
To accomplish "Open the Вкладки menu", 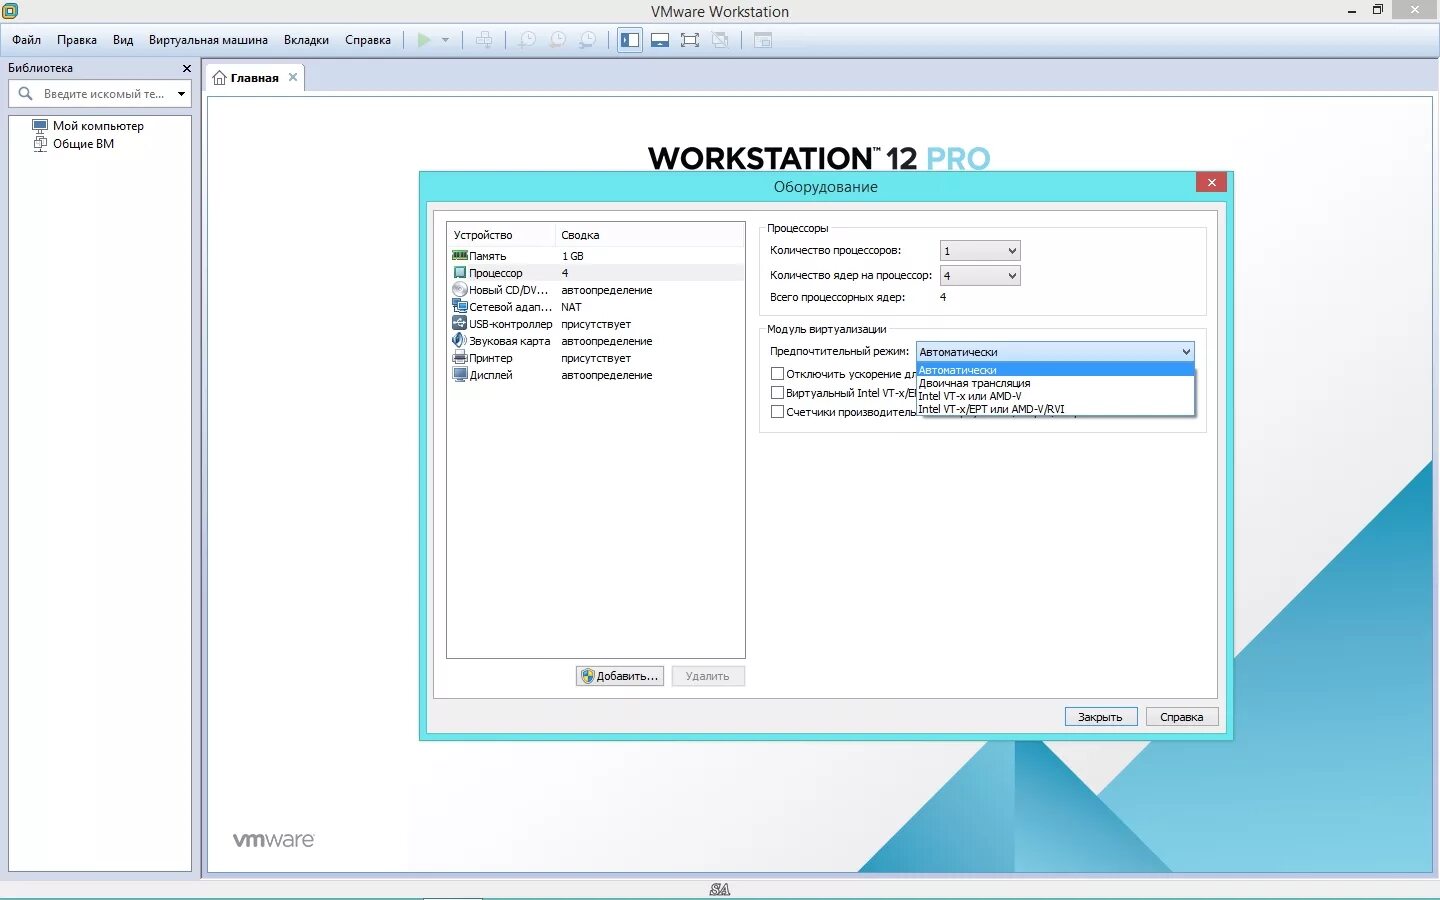I will [306, 40].
